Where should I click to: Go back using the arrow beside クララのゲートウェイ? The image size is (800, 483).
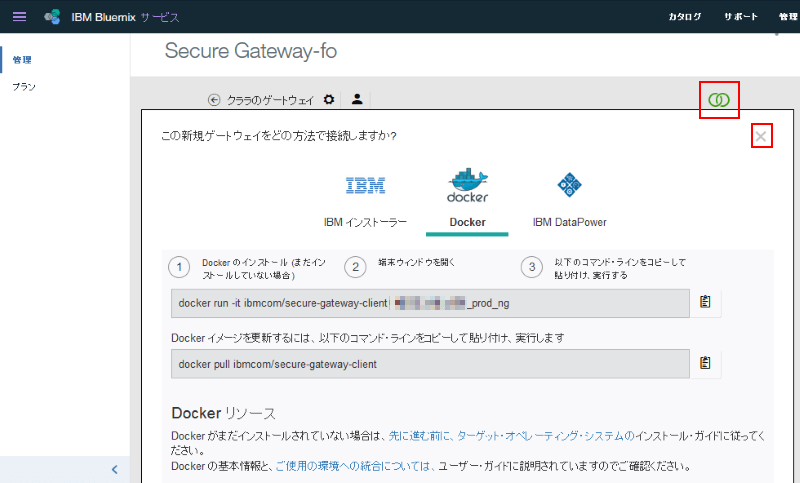214,100
